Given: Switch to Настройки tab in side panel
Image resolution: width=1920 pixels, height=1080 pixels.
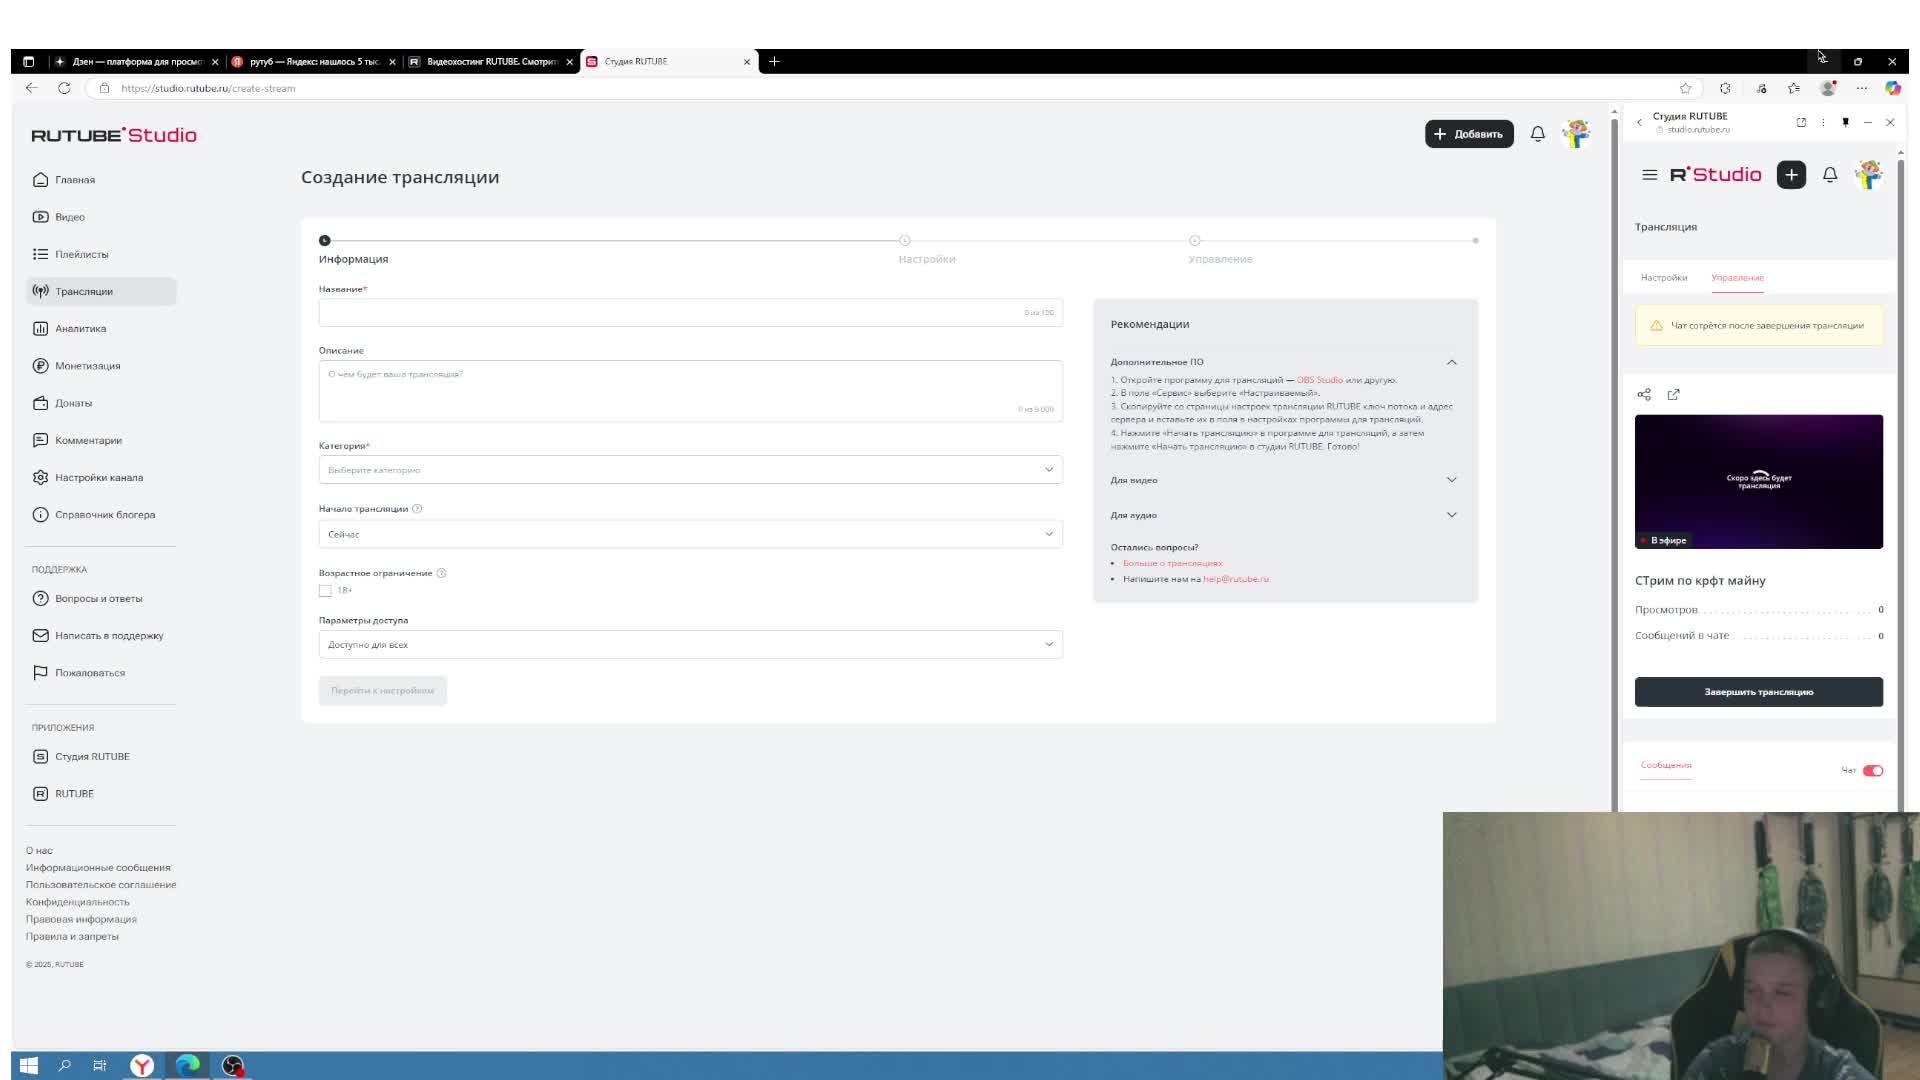Looking at the screenshot, I should [1664, 278].
